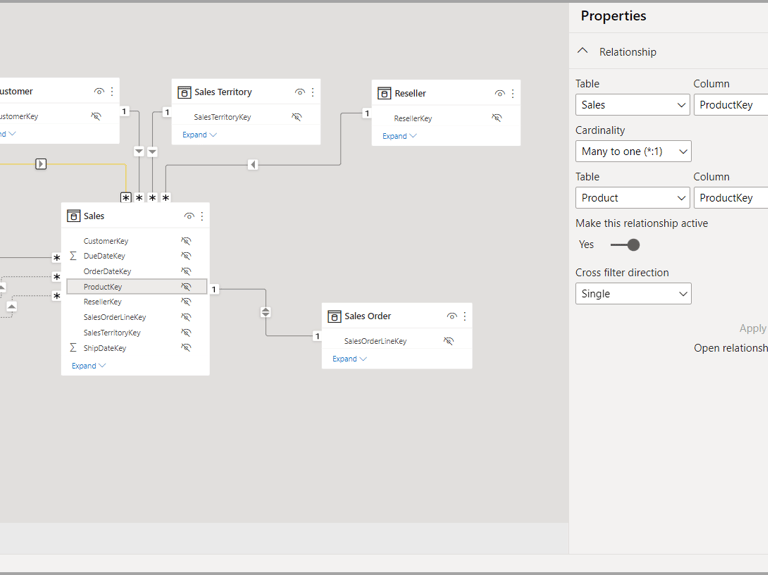Viewport: 768px width, 575px height.
Task: Click the sum icon next to DueDateKey
Action: point(73,256)
